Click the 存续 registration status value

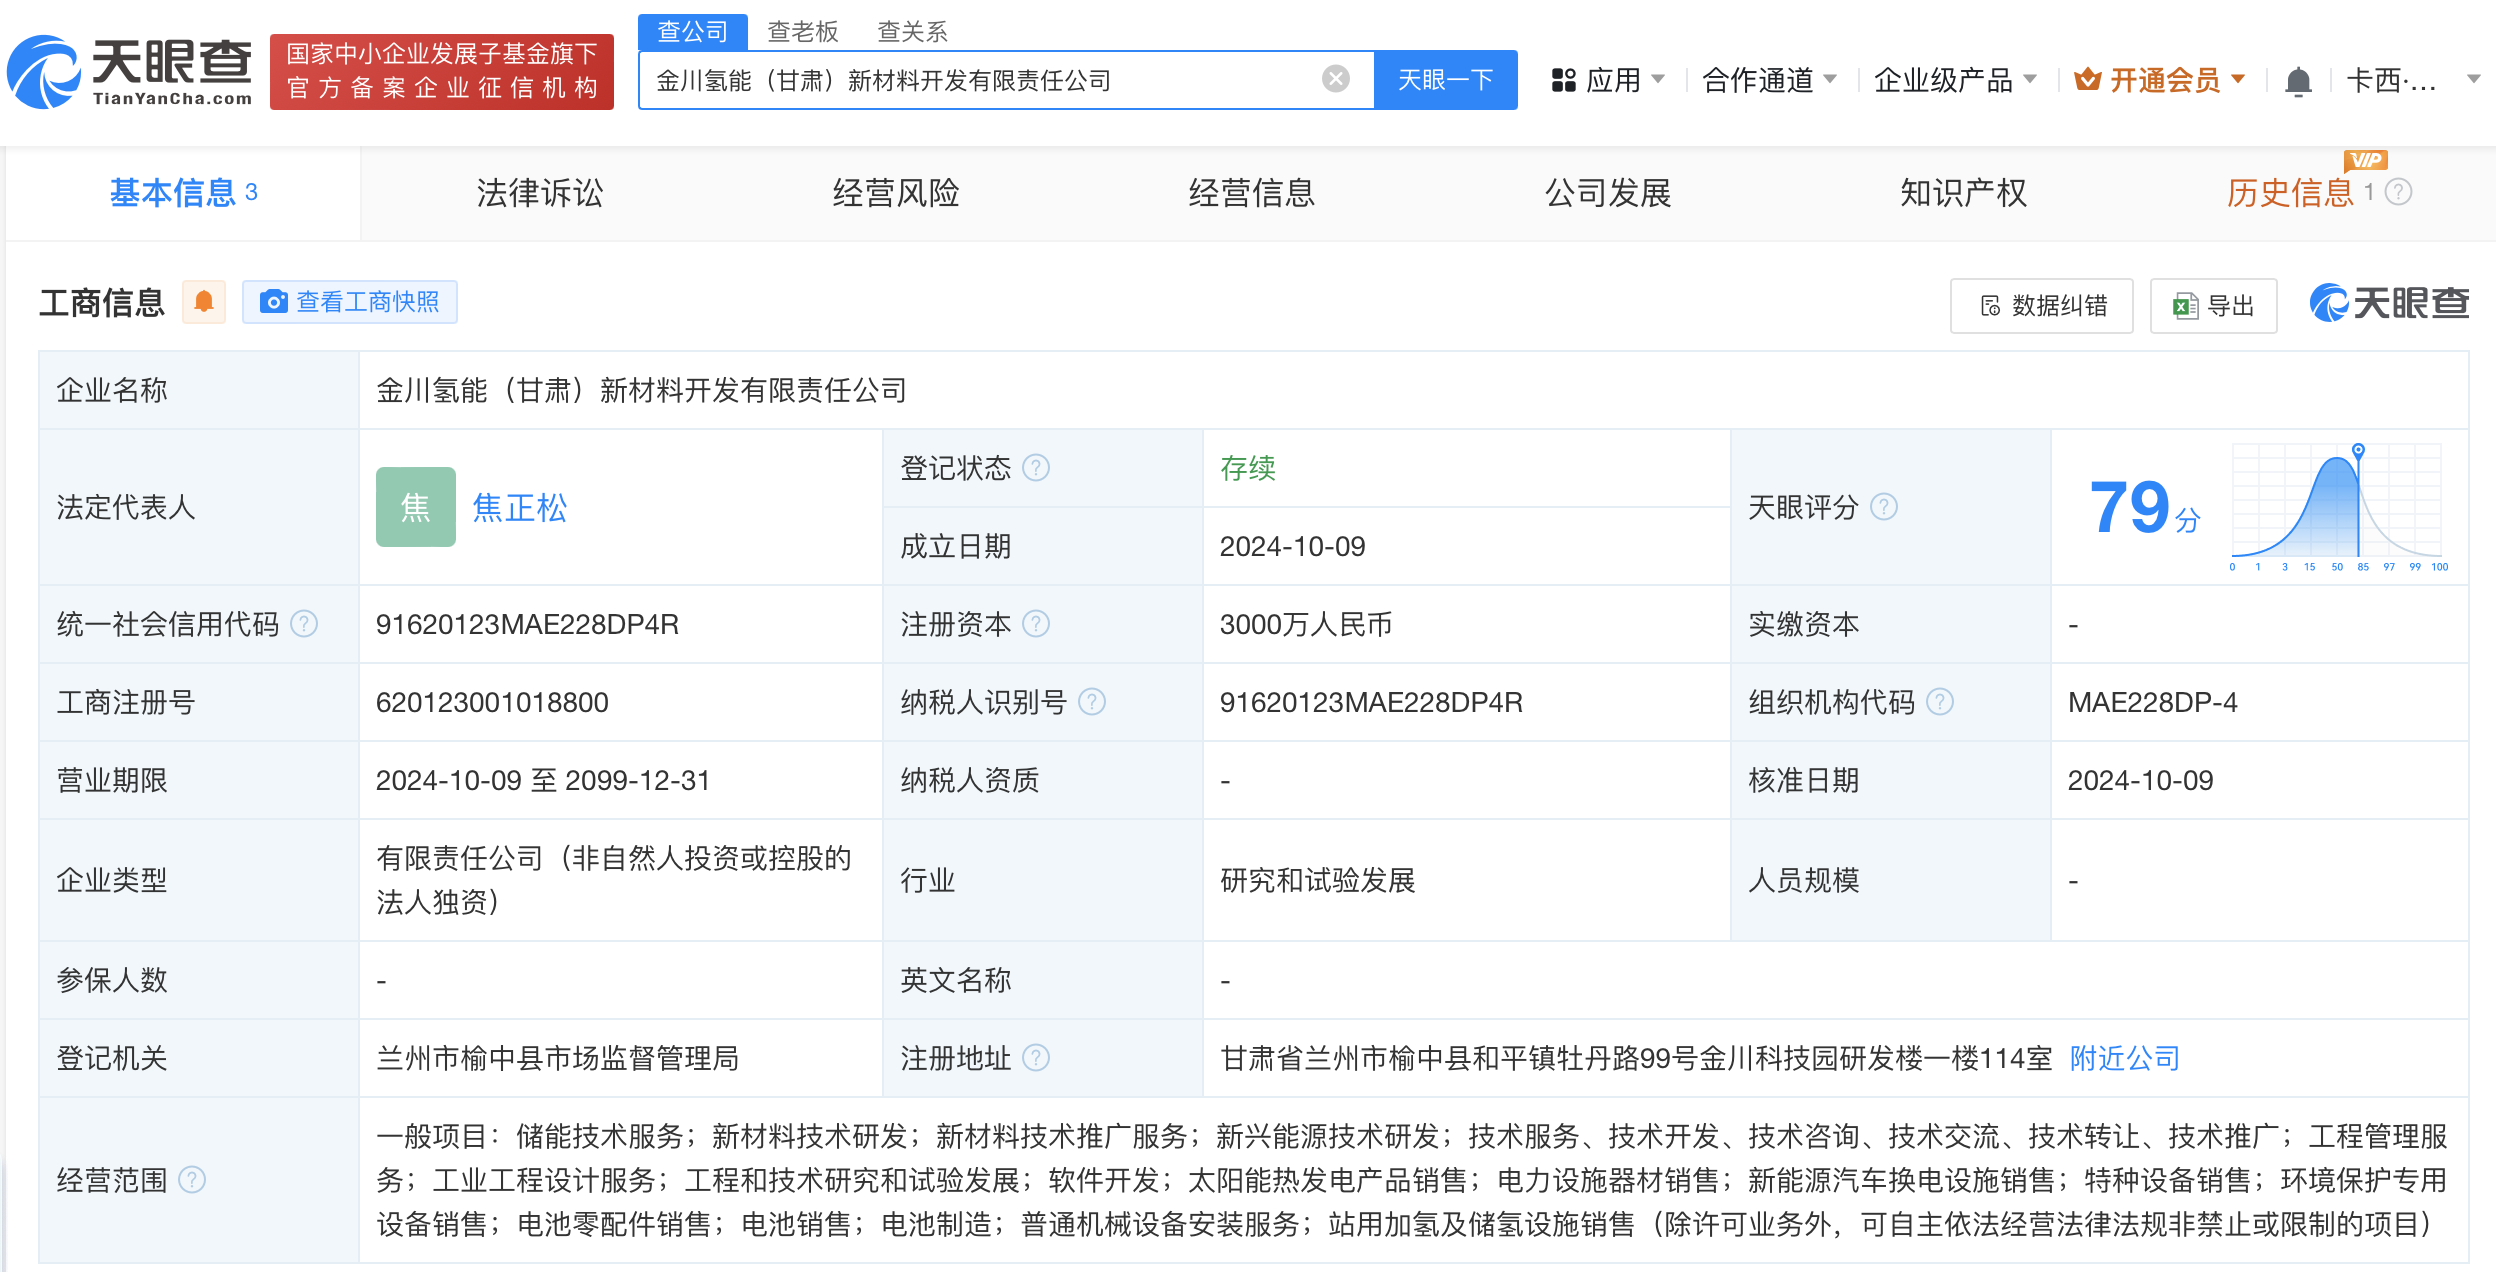(x=1248, y=468)
